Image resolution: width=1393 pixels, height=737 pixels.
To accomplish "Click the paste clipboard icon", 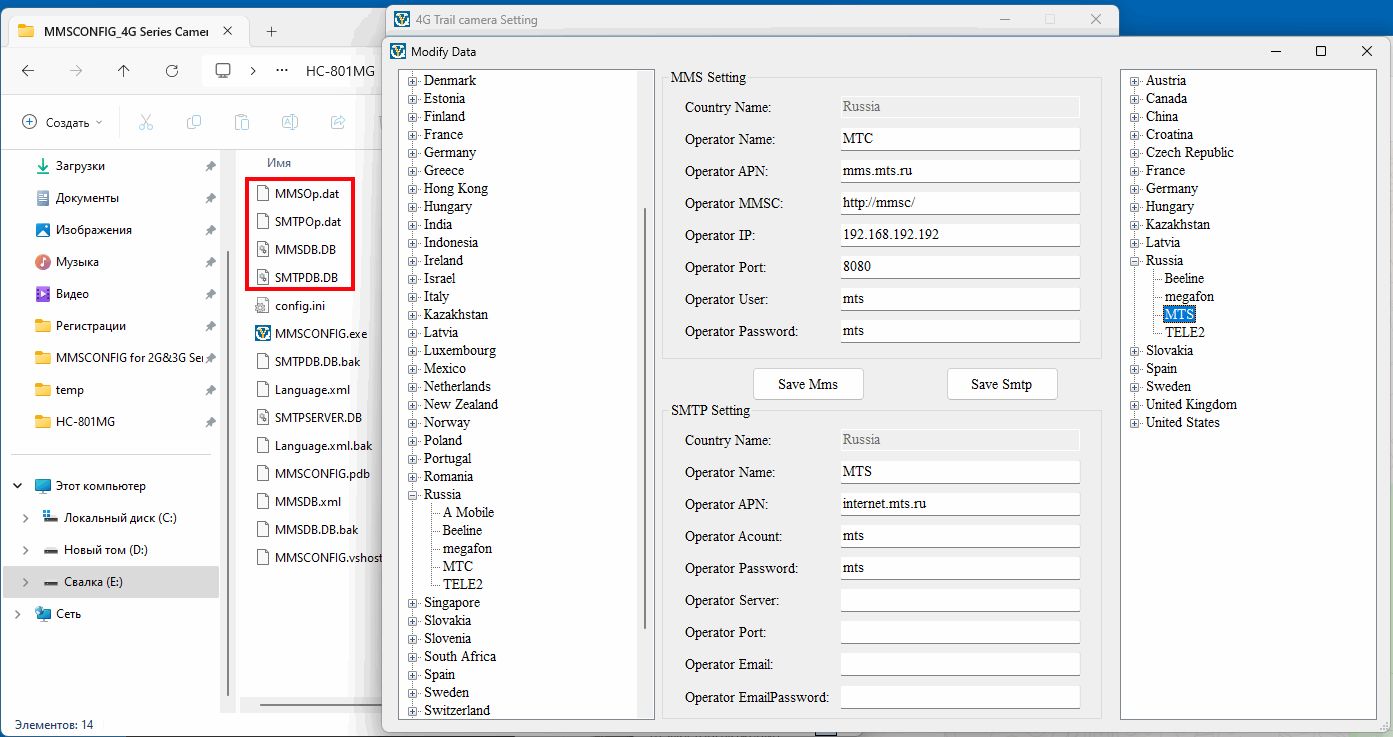I will pos(242,122).
